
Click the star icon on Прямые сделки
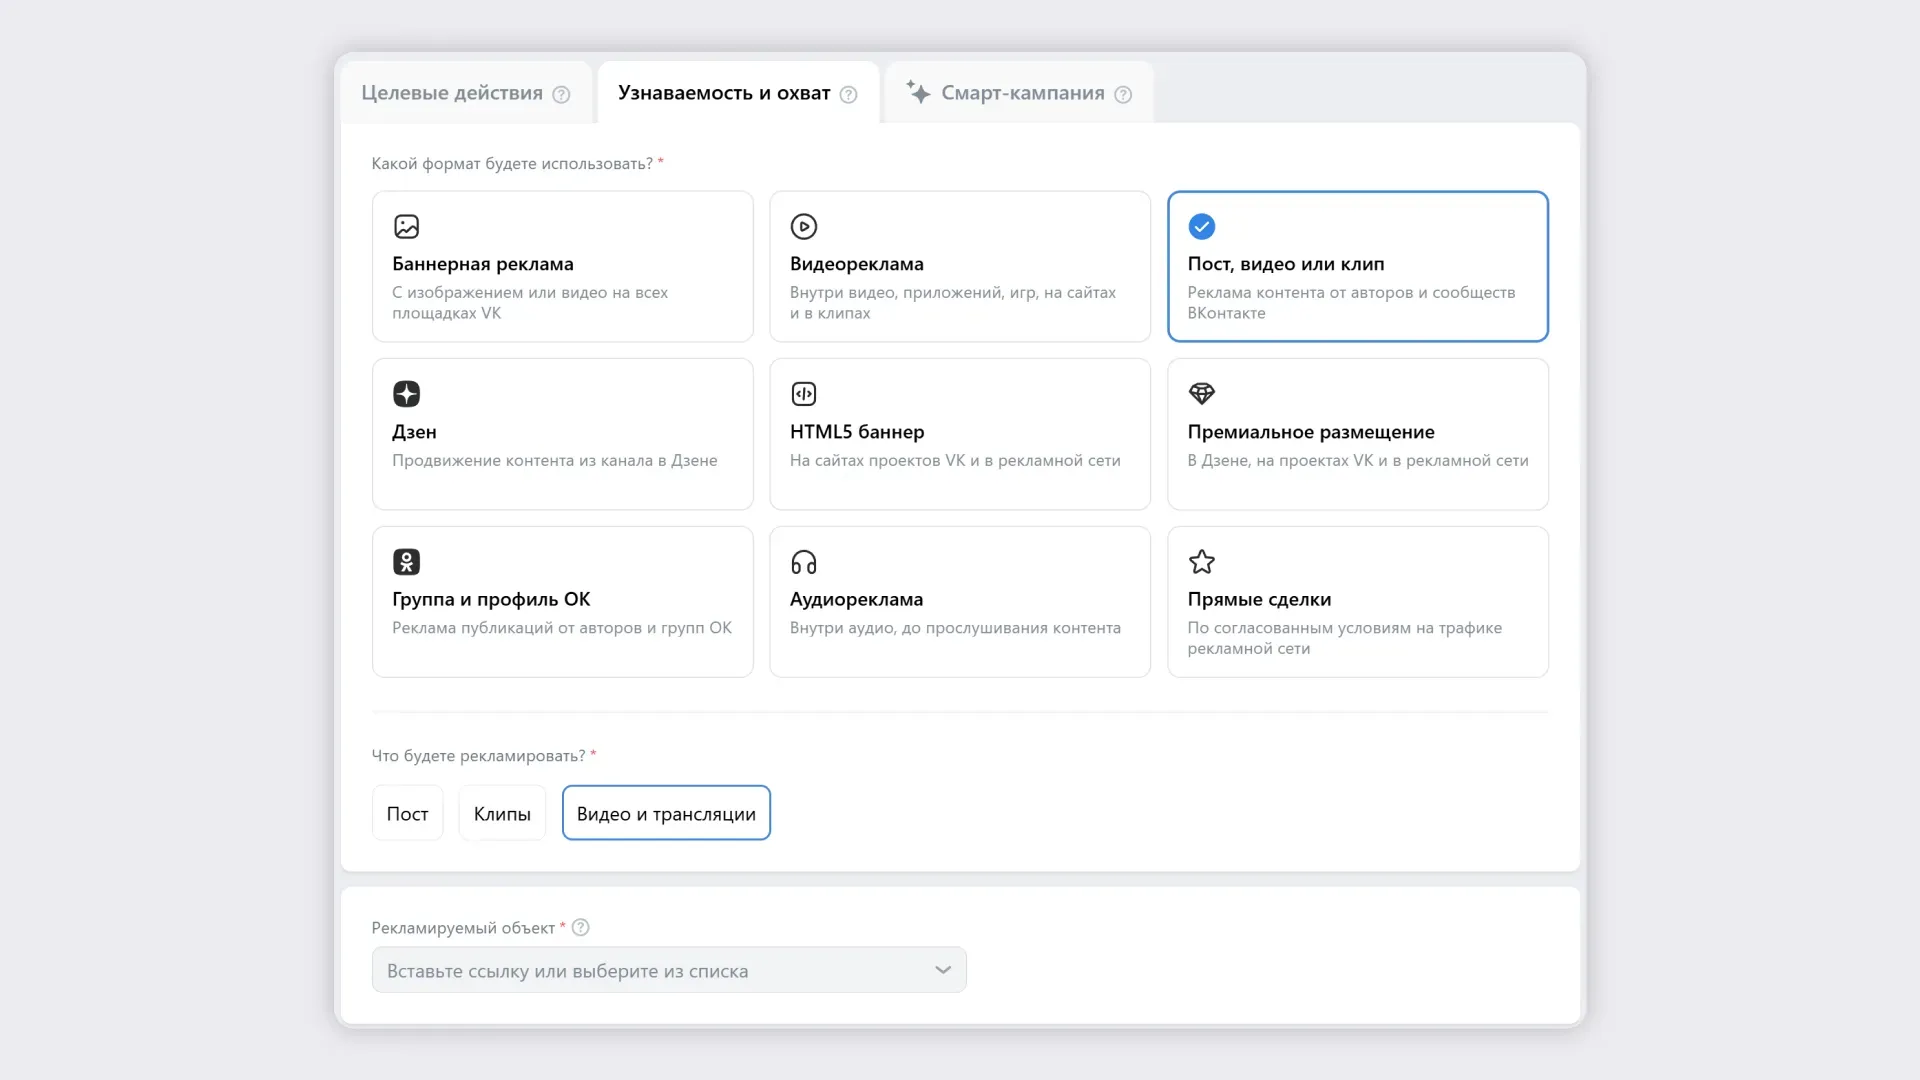(x=1202, y=562)
